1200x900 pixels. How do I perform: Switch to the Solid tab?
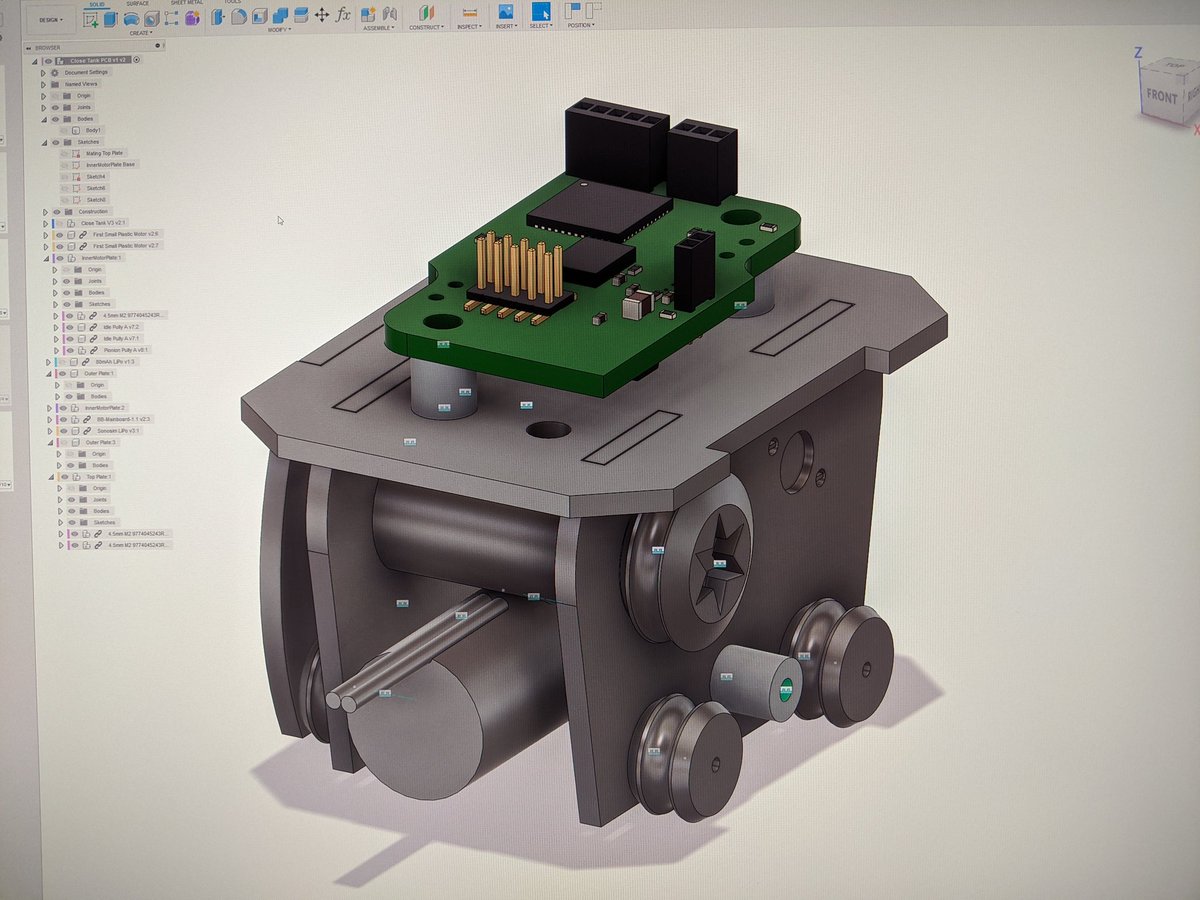click(97, 4)
